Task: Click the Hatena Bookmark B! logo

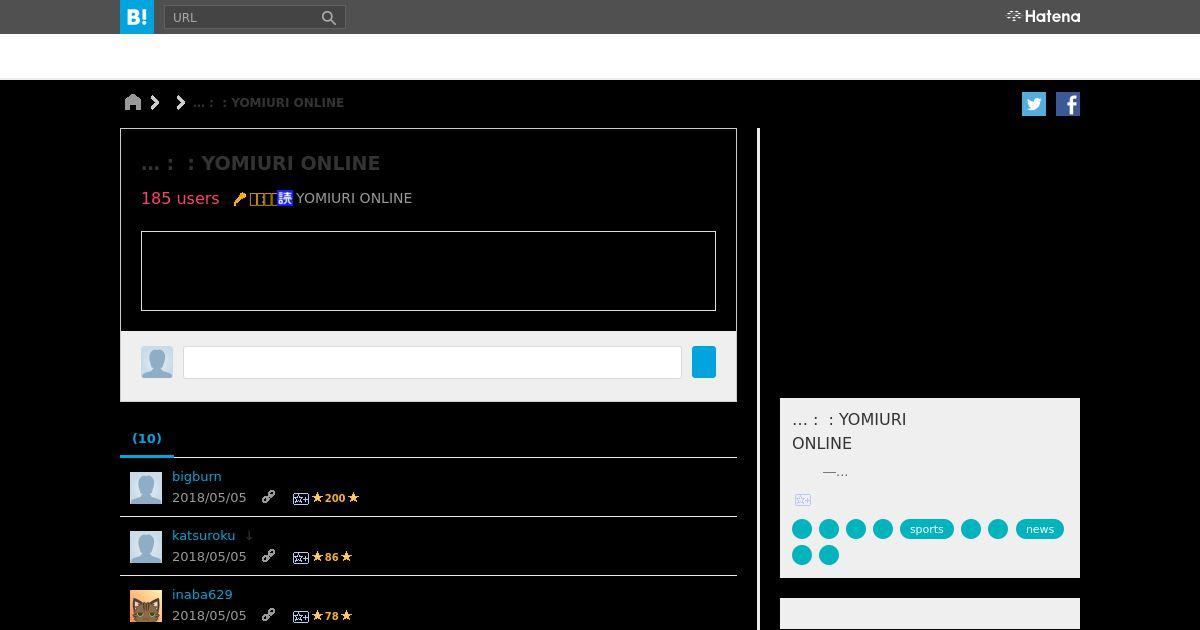Action: pyautogui.click(x=137, y=17)
